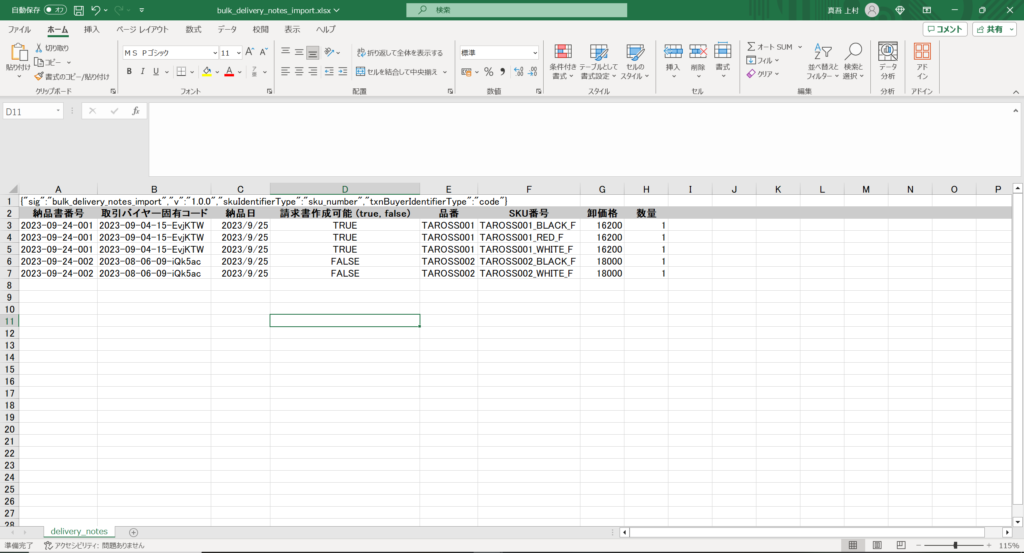Image resolution: width=1024 pixels, height=553 pixels.
Task: Open the AutoSum (オート SUM) dropdown arrow
Action: (799, 47)
